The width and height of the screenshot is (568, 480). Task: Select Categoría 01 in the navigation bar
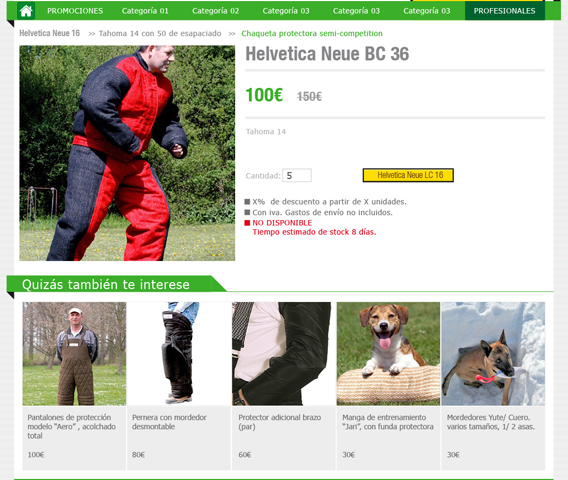tap(145, 11)
